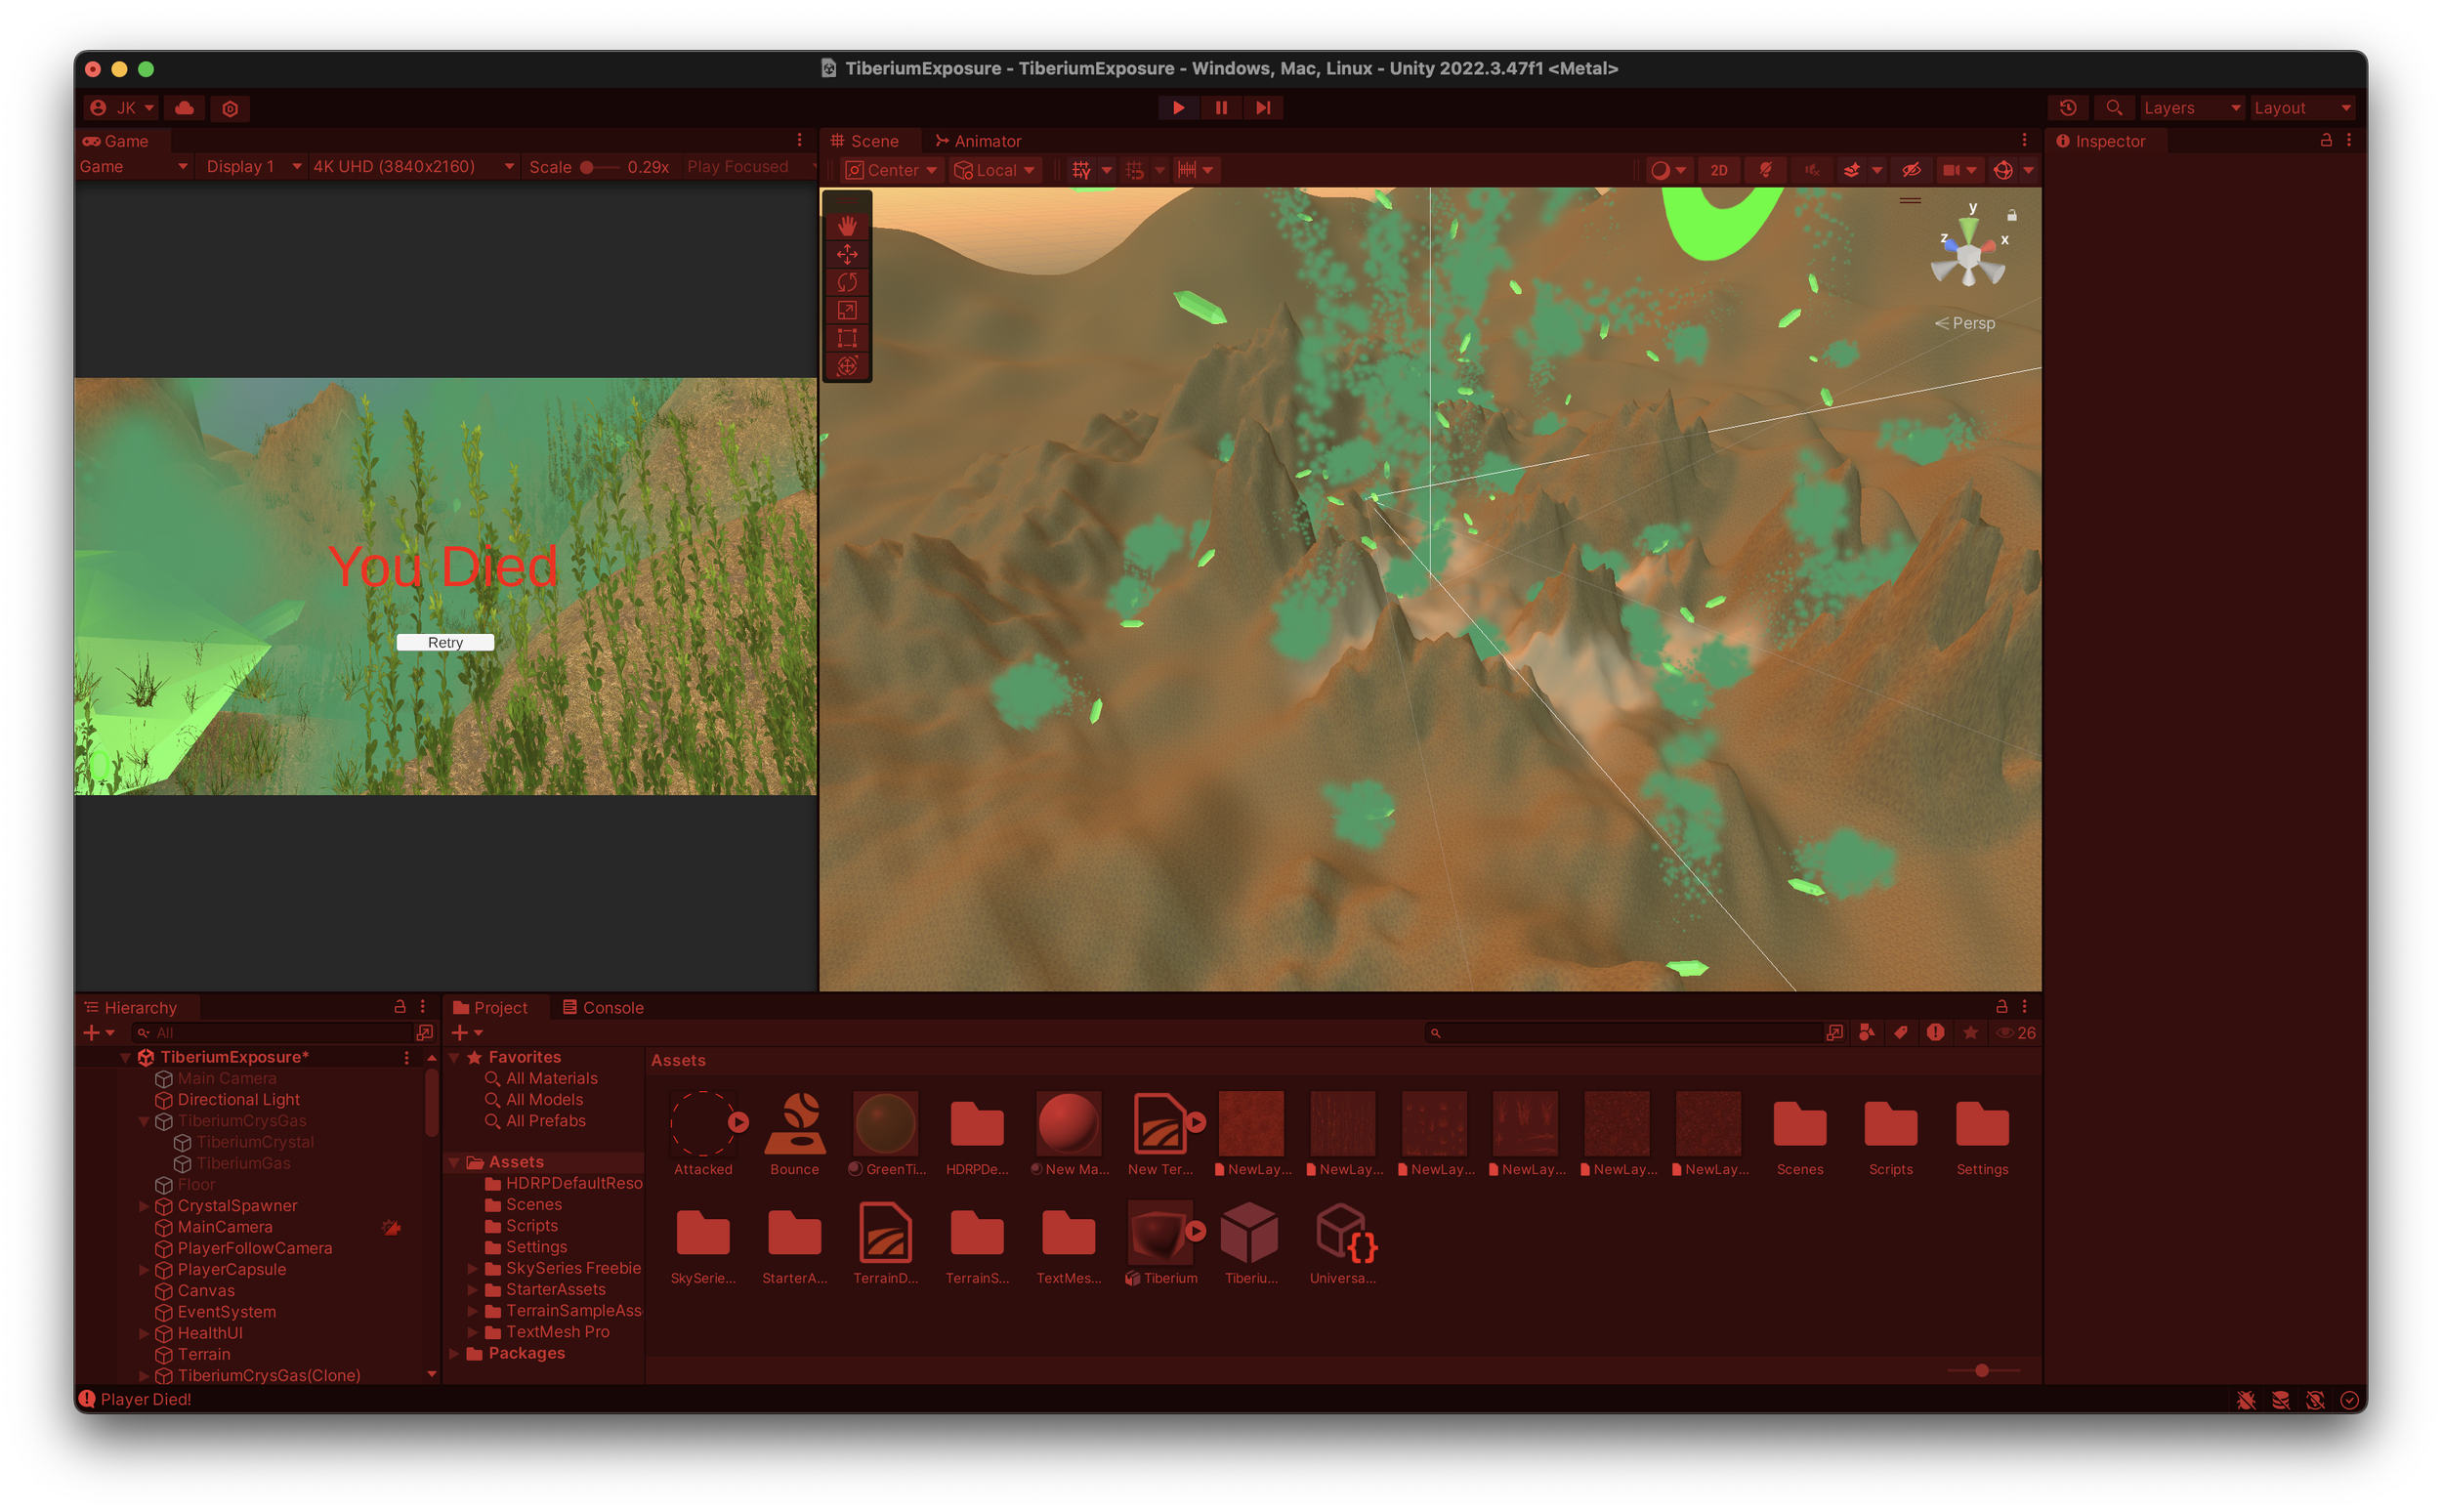
Task: Select the Rotate tool
Action: pyautogui.click(x=847, y=282)
